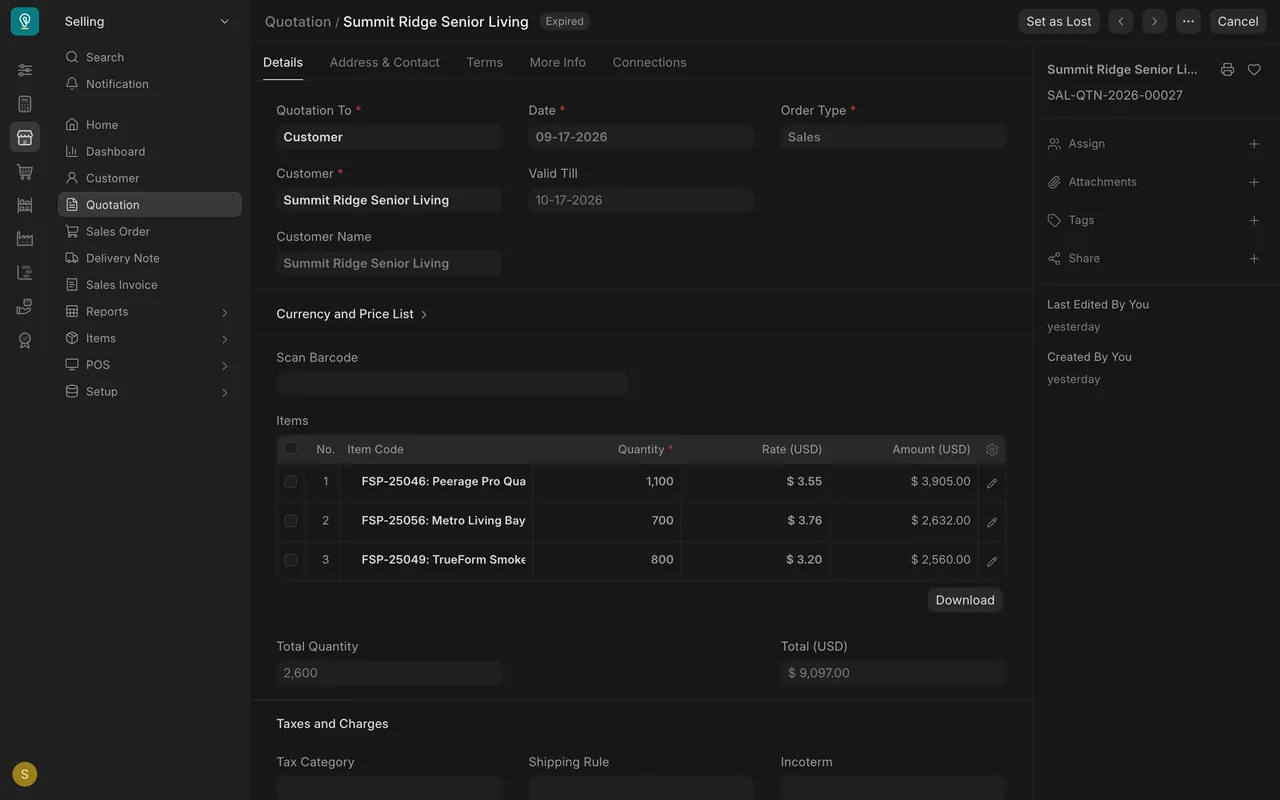
Task: Open the More Info tab
Action: click(x=558, y=62)
